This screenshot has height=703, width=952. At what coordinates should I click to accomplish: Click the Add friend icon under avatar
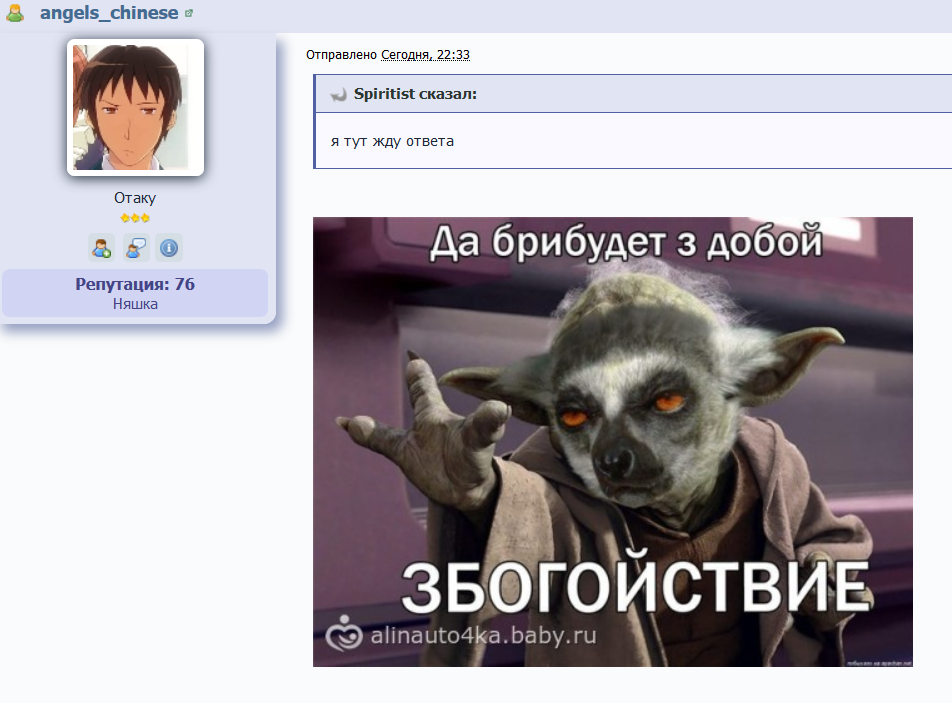click(101, 248)
